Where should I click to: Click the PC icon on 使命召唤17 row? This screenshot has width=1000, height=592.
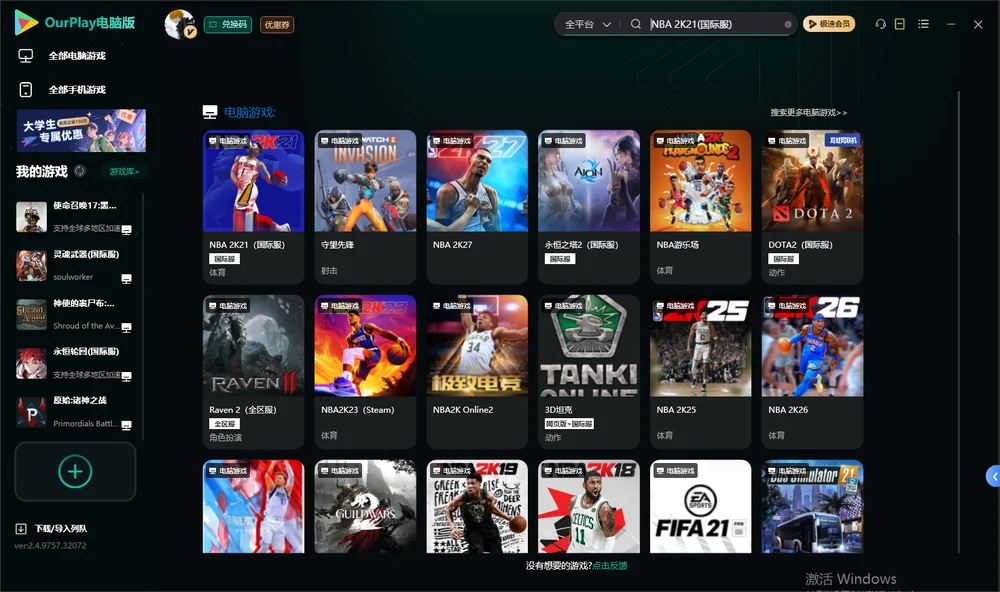pos(126,230)
